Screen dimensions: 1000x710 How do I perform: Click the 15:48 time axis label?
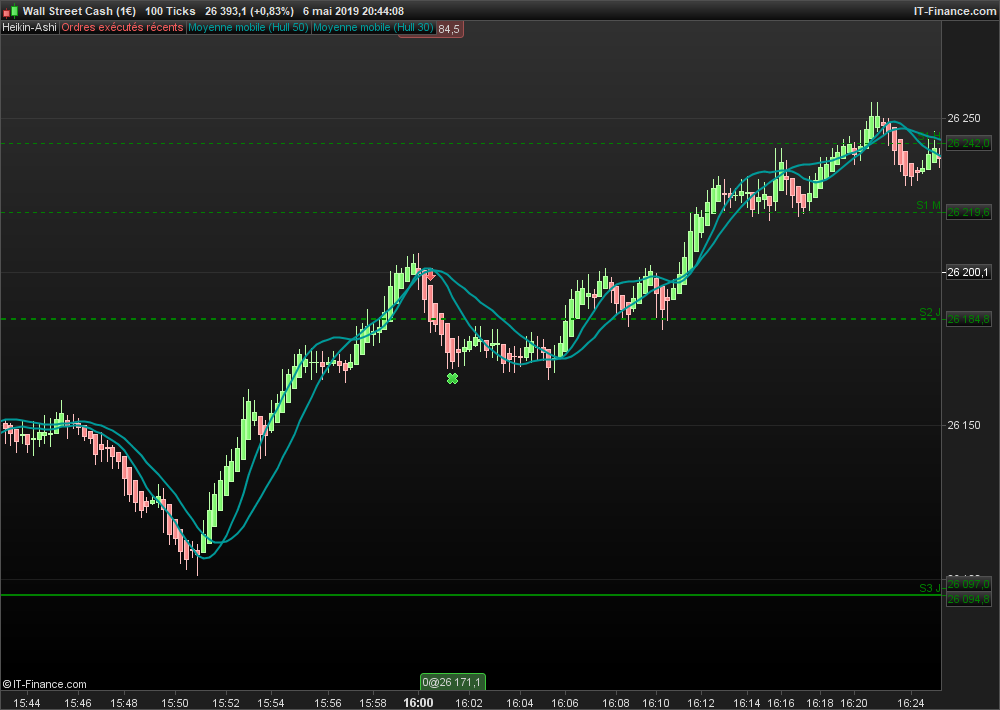click(124, 703)
